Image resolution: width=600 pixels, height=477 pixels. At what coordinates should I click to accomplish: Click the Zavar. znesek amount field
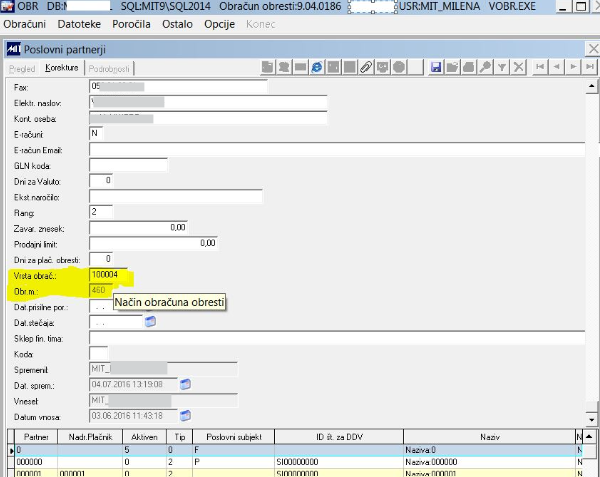[x=138, y=228]
